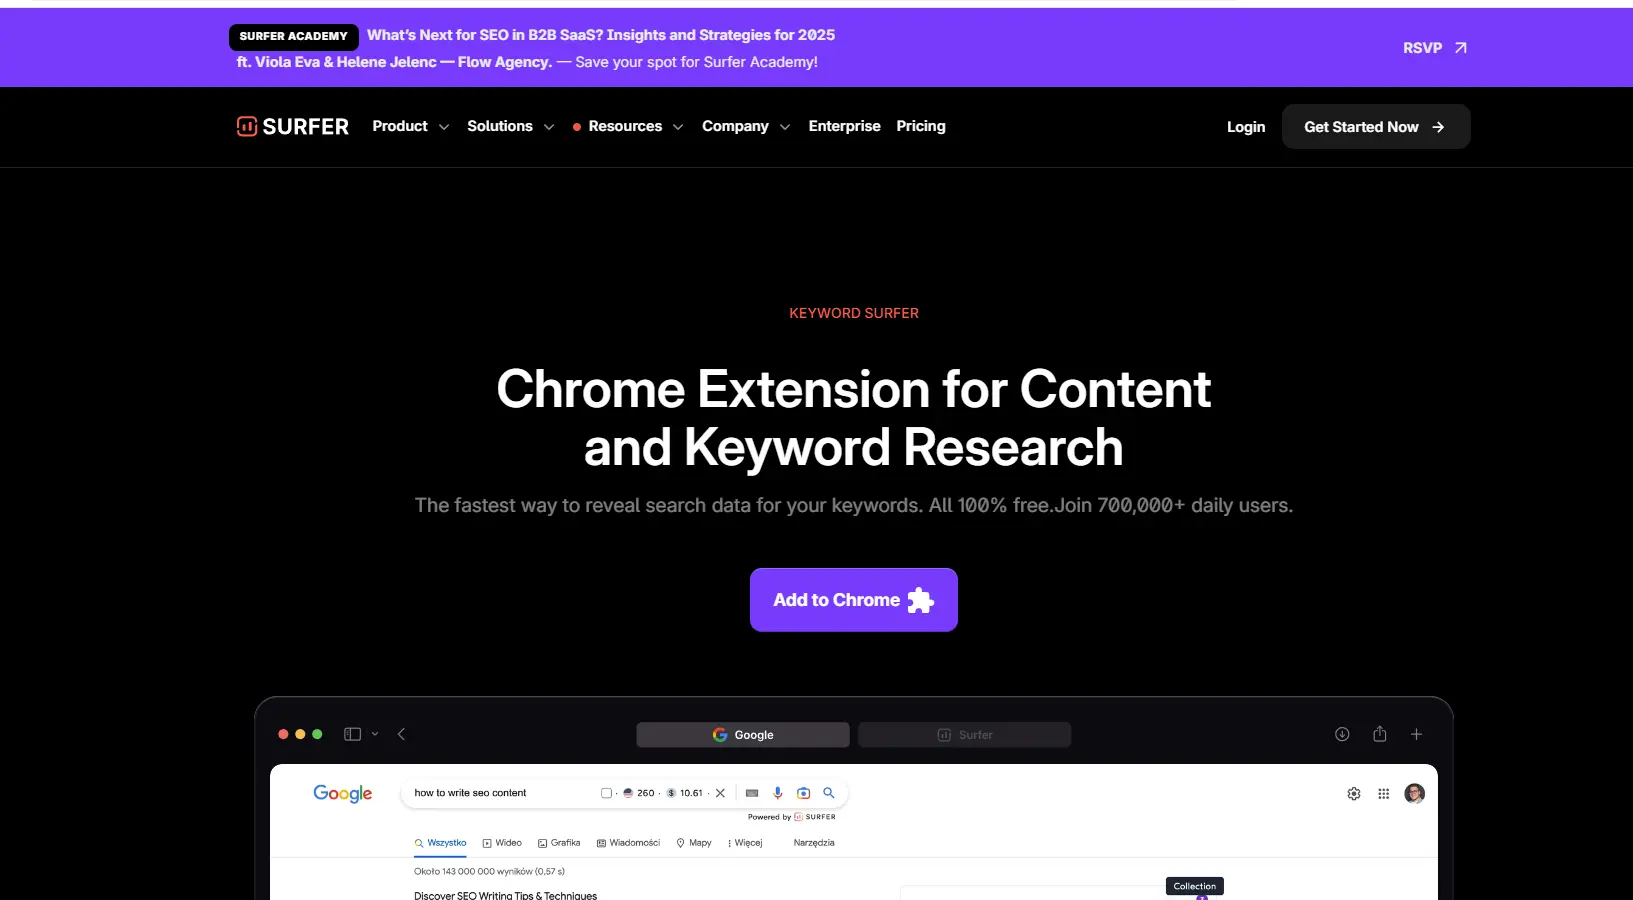Image resolution: width=1633 pixels, height=900 pixels.
Task: Open the chevron dropdown beside the sidebar icon
Action: click(x=375, y=734)
